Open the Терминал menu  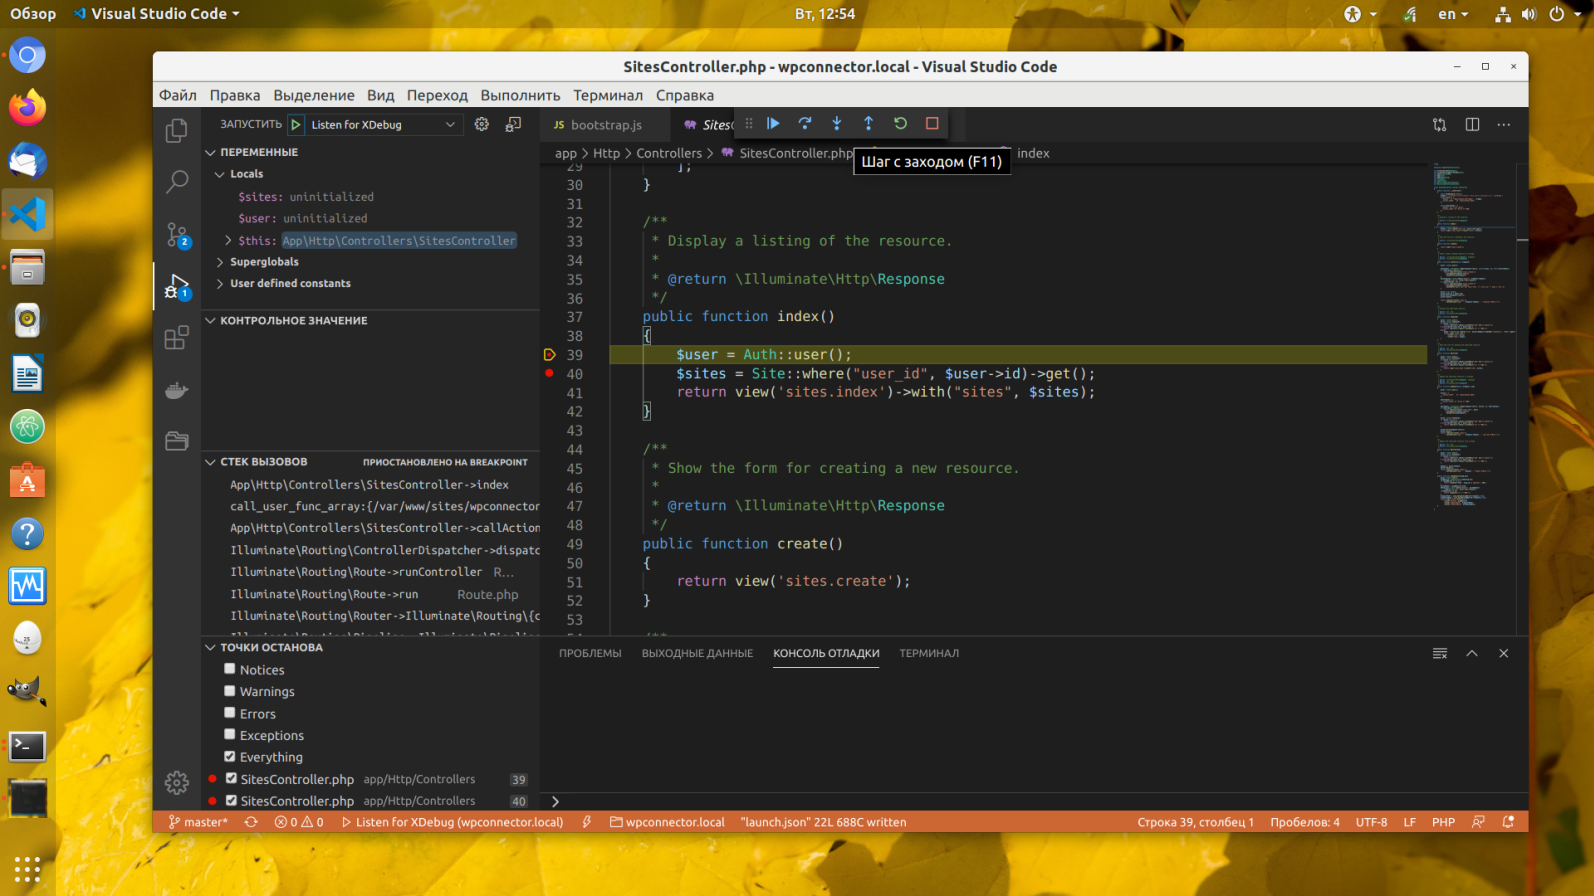pyautogui.click(x=607, y=95)
